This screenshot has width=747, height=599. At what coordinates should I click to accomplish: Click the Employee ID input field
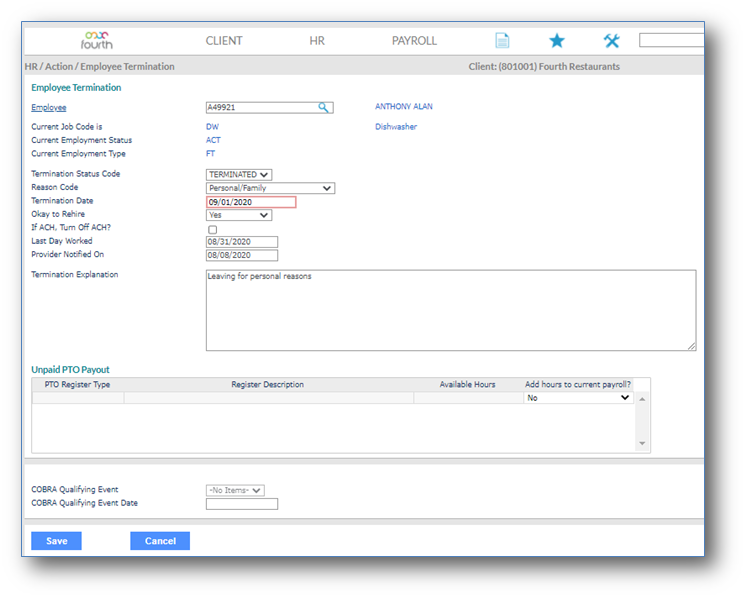point(269,107)
